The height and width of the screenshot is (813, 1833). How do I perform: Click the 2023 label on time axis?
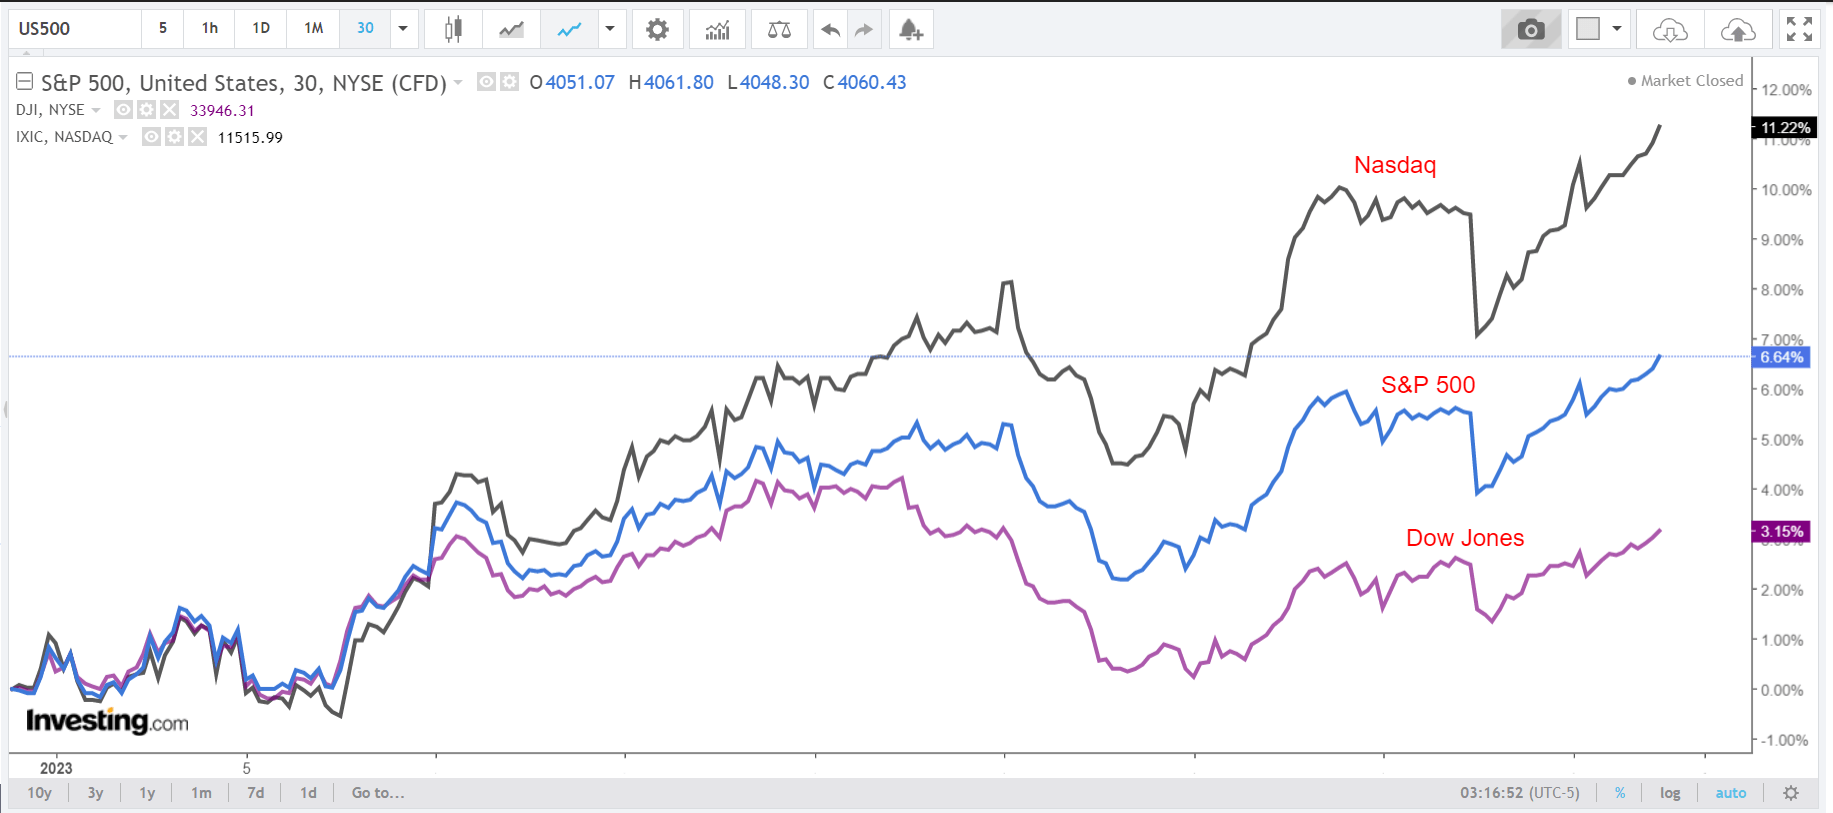tap(56, 768)
